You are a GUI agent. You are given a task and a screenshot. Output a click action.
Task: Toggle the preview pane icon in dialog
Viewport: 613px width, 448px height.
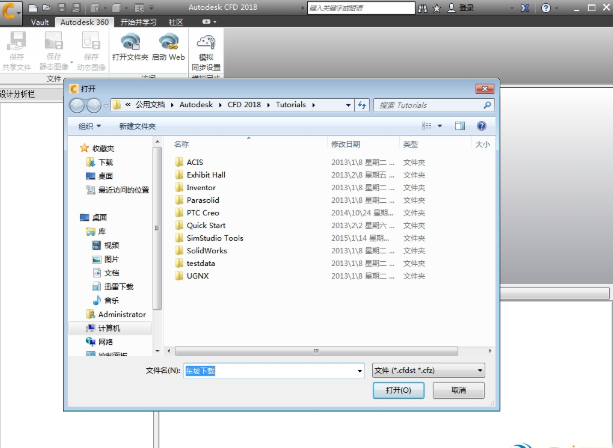point(460,126)
